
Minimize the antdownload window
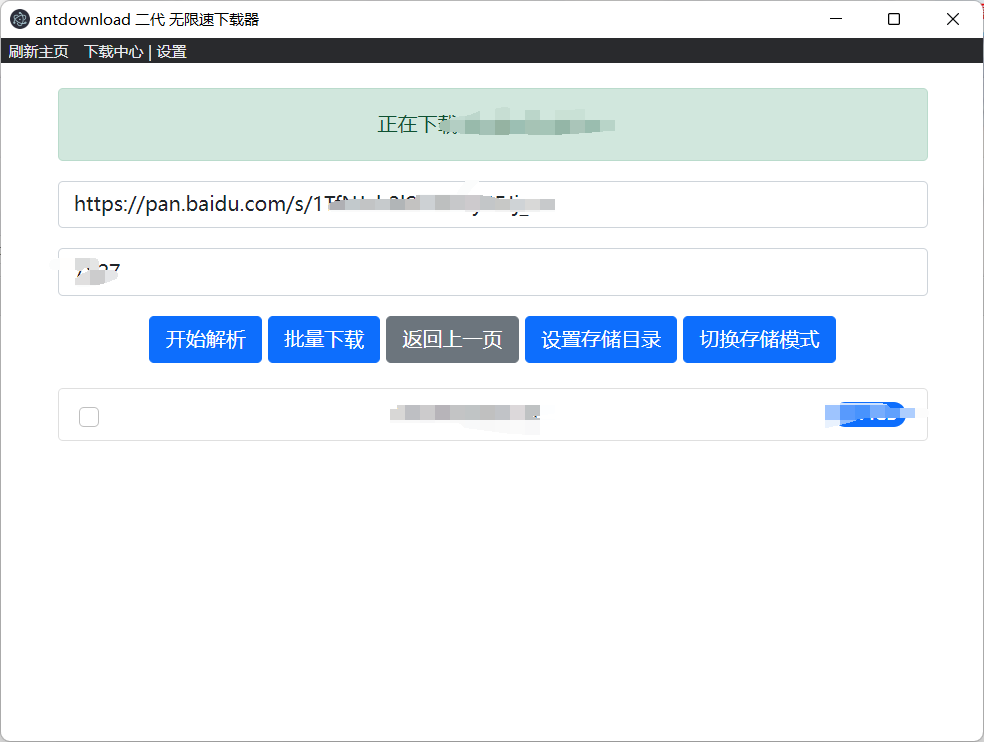tap(836, 19)
